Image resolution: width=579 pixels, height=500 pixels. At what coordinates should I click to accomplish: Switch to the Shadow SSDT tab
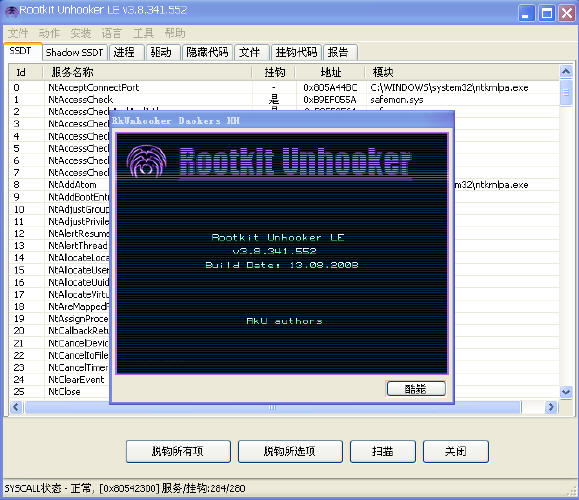(x=74, y=52)
